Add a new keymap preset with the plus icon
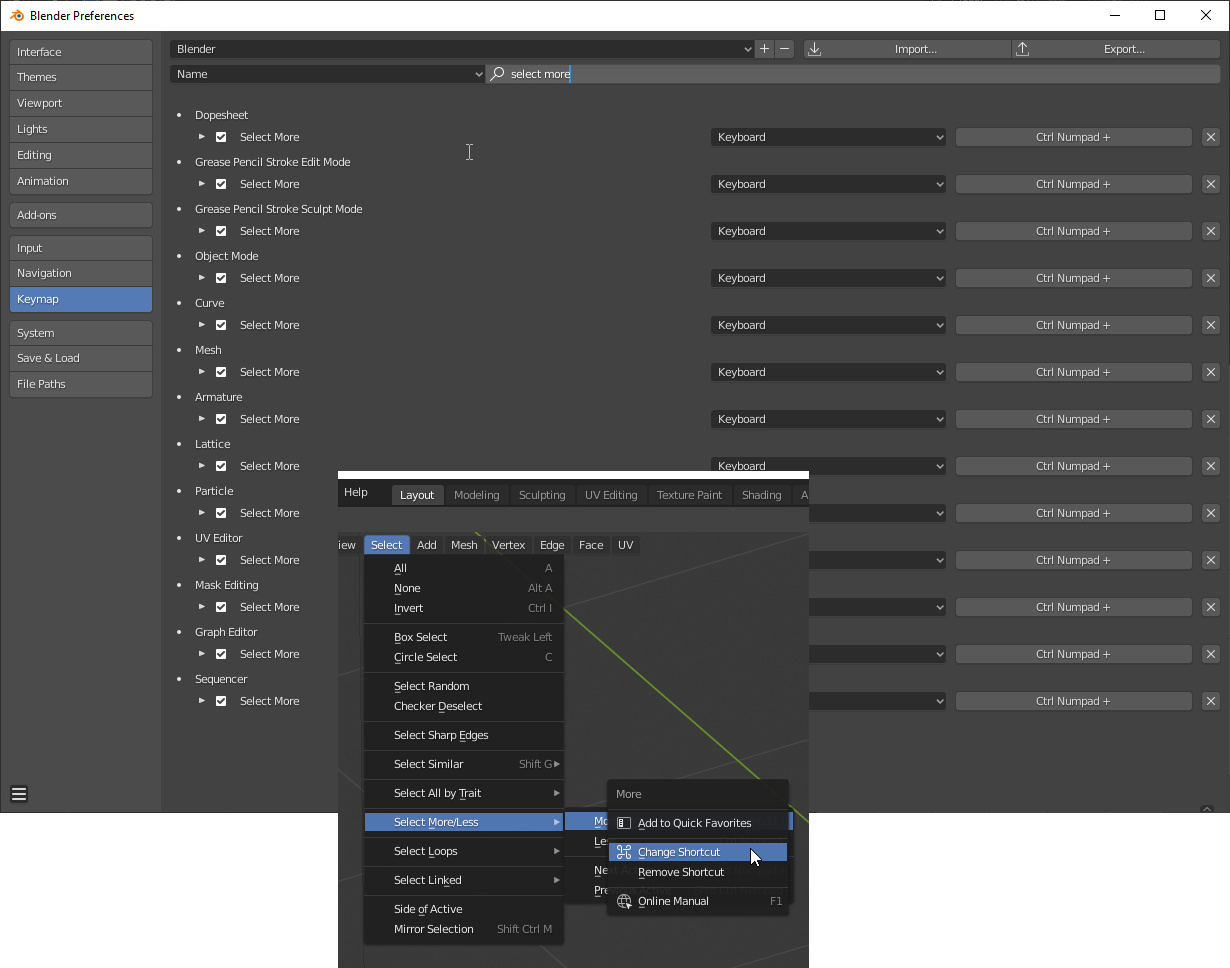The image size is (1230, 968). [765, 48]
